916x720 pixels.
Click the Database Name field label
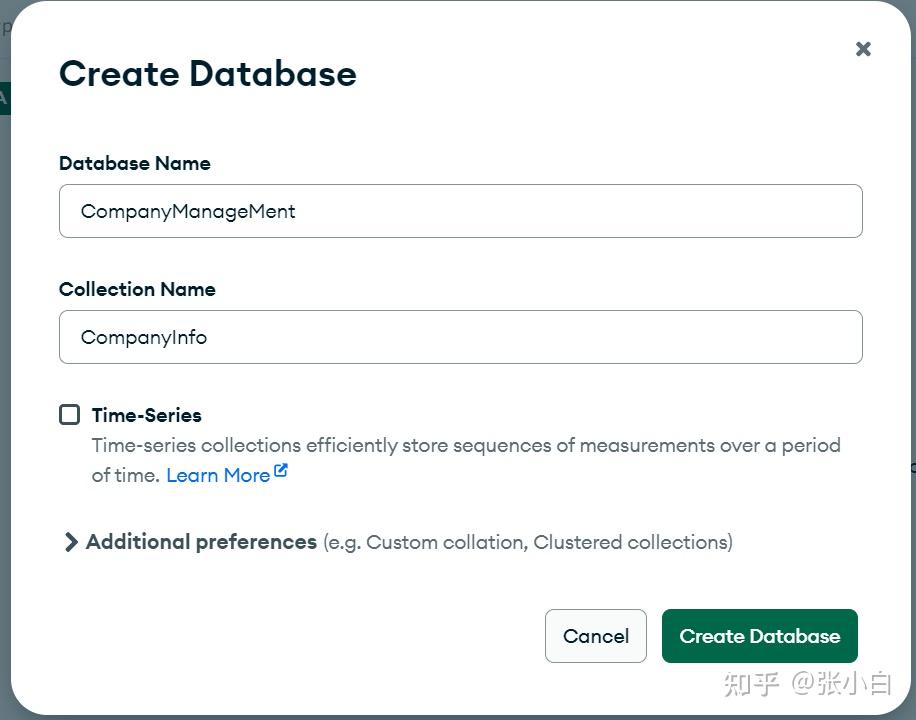[x=134, y=163]
